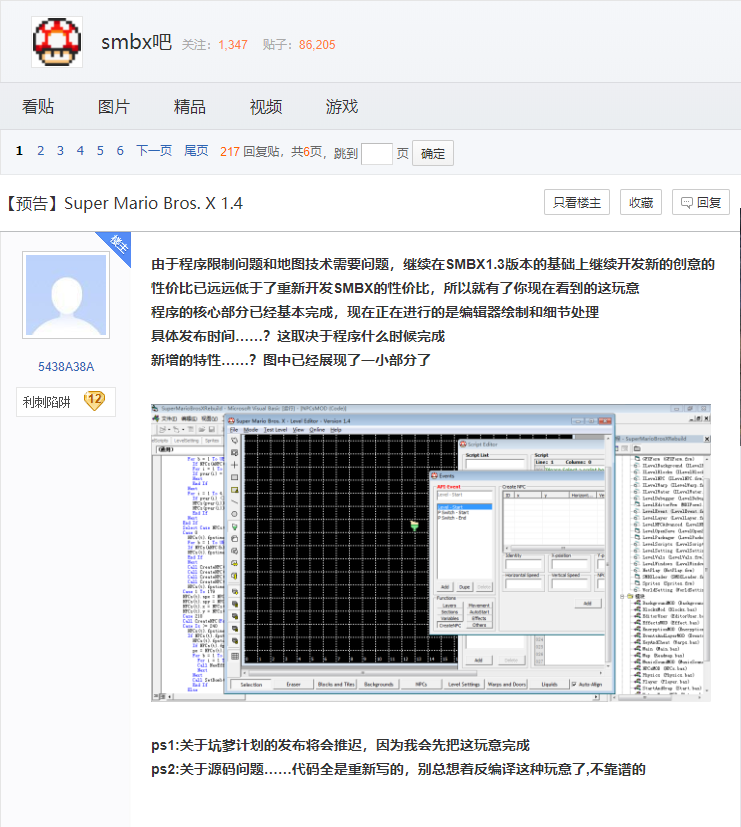Click line starting 程序的核心部分
741x827 pixels.
coord(375,312)
